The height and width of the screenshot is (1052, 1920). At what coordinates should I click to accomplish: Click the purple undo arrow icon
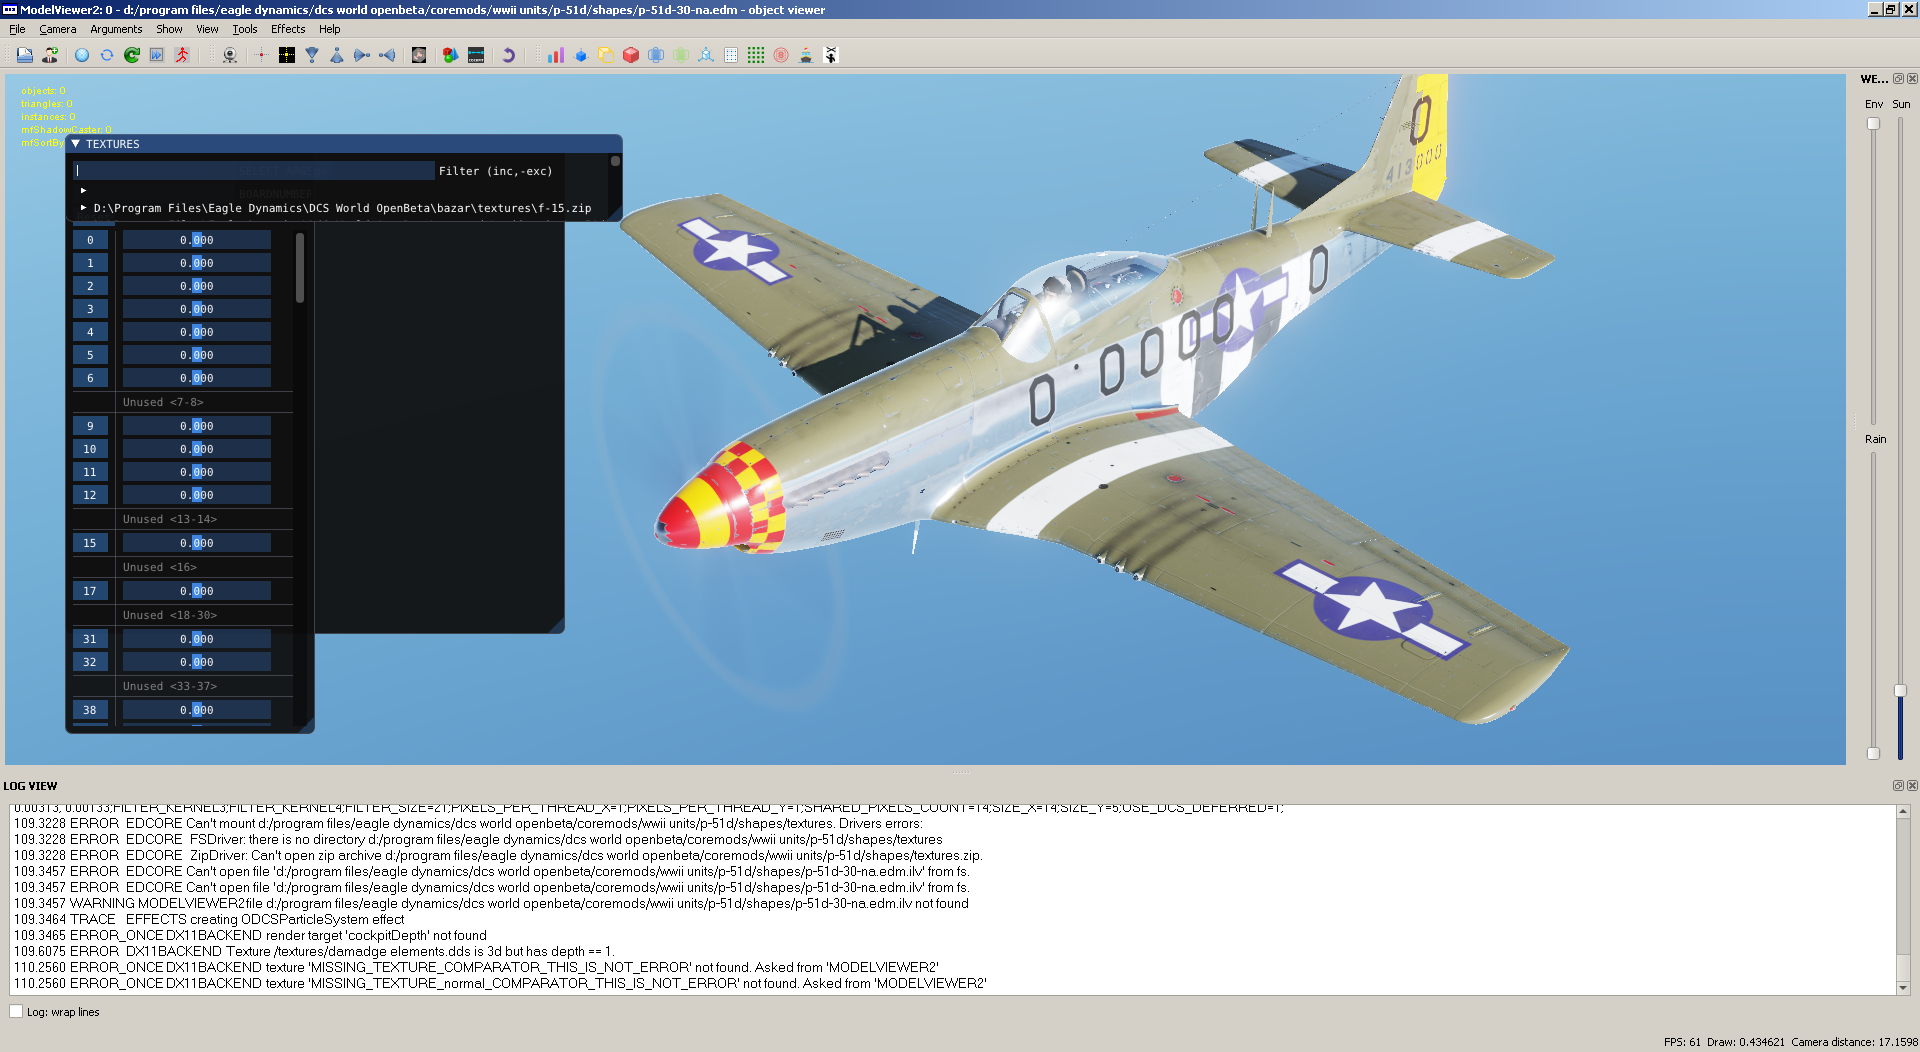coord(508,55)
